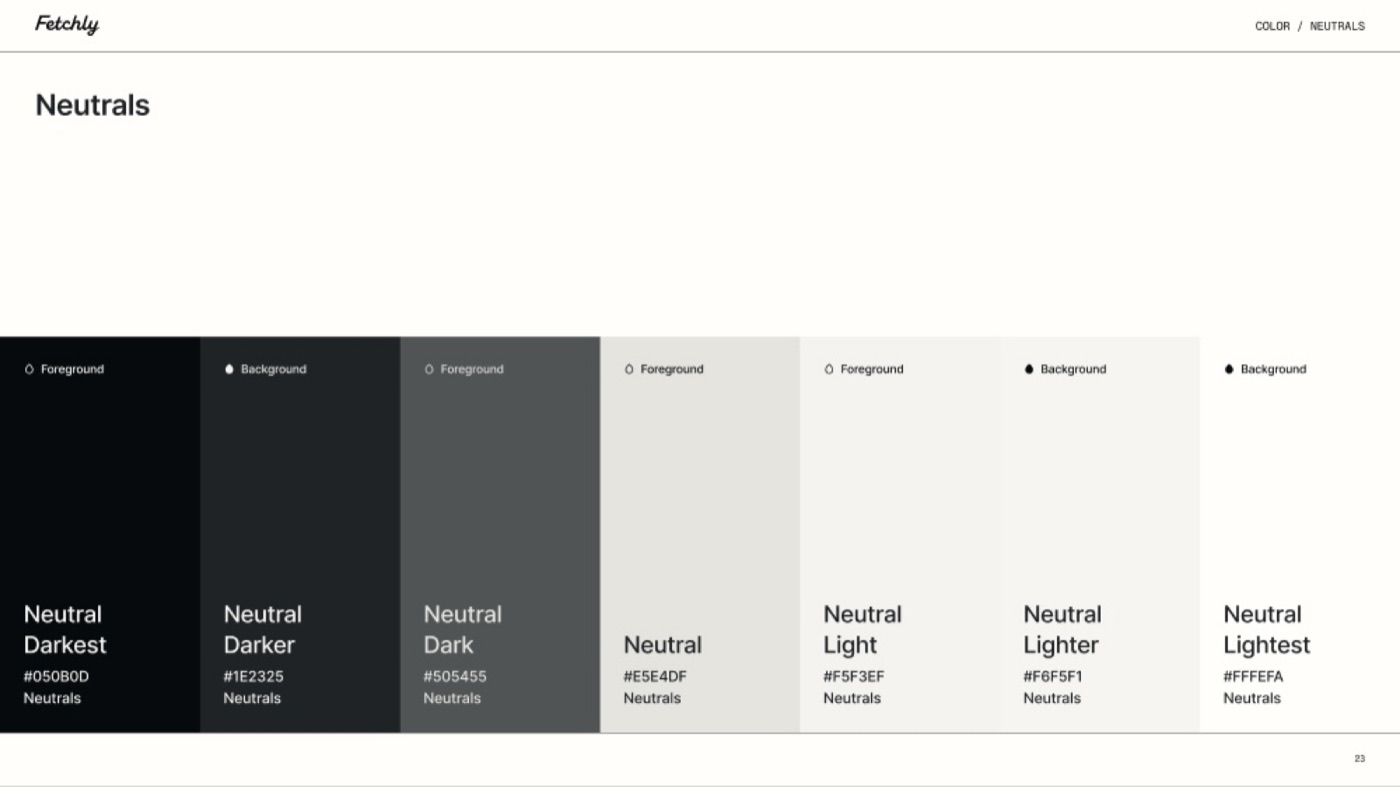Click the "Neutral" name above #E5E4DF
The height and width of the screenshot is (787, 1400).
coord(663,645)
